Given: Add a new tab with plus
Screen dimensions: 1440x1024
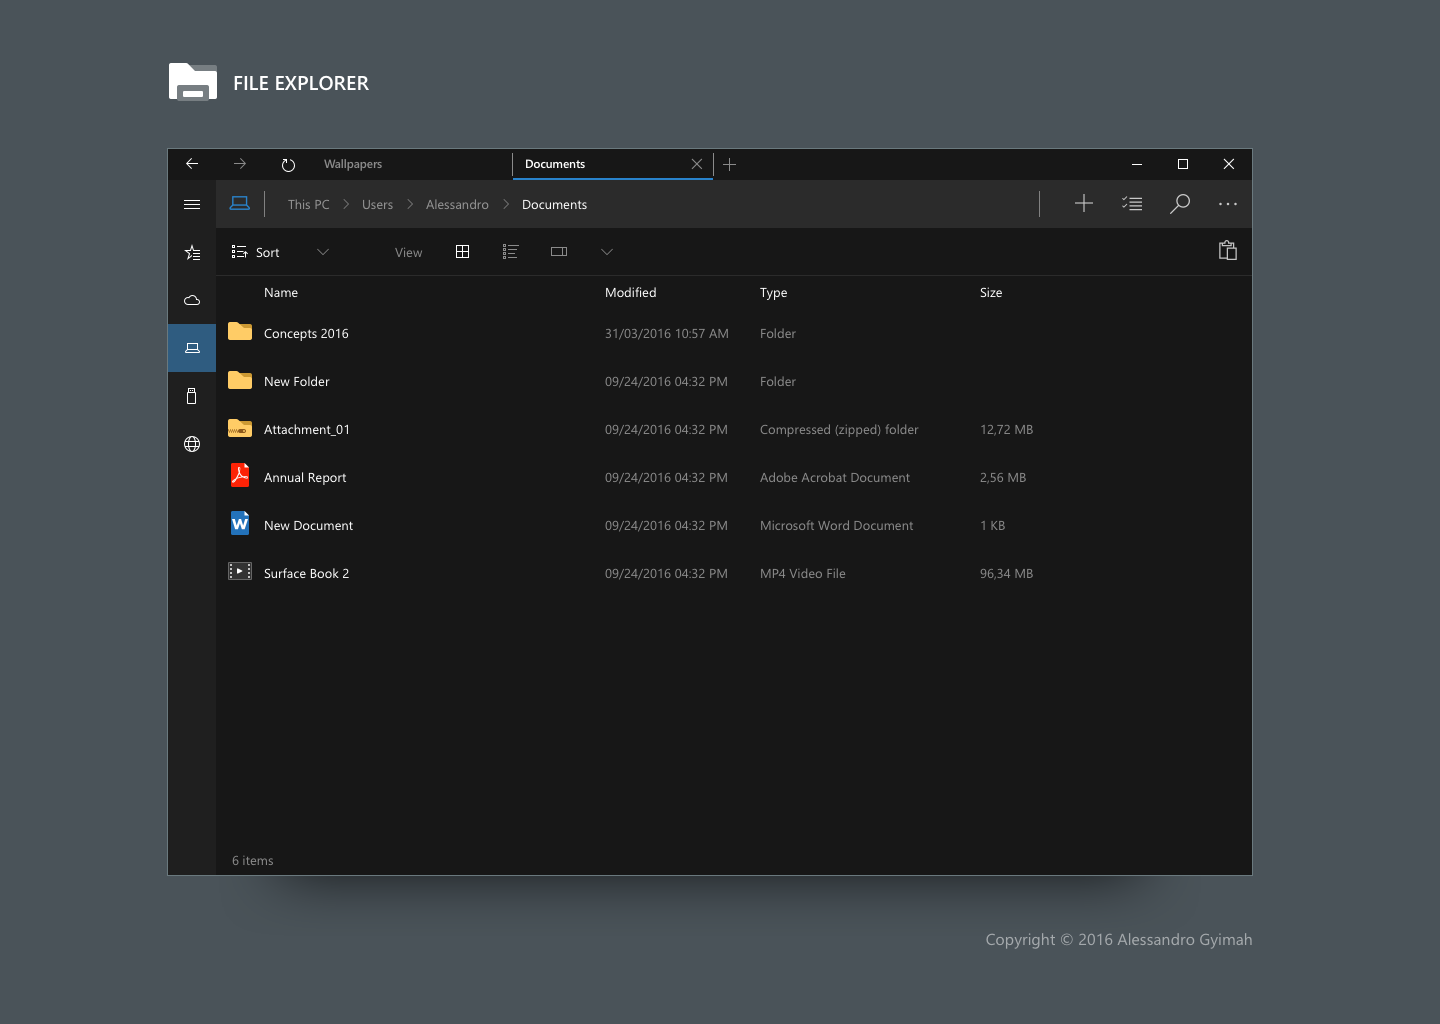Looking at the screenshot, I should (730, 164).
